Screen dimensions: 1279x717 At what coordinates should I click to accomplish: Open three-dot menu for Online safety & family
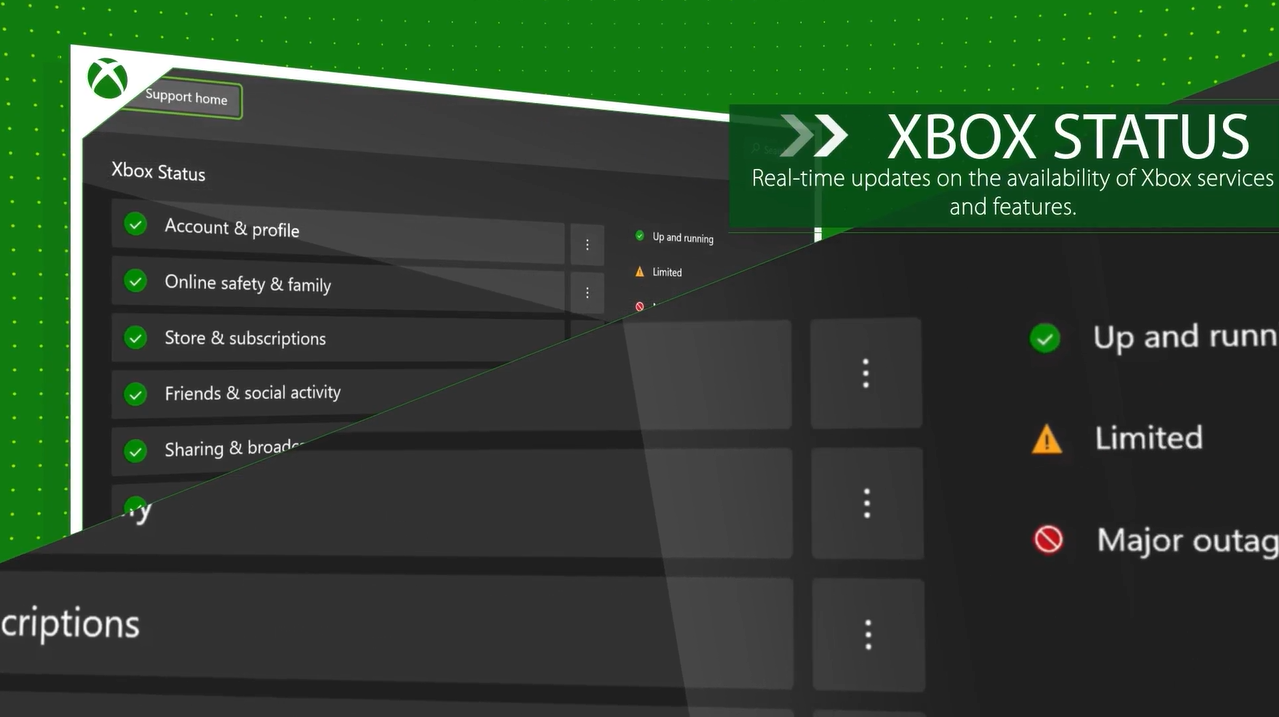click(x=587, y=293)
